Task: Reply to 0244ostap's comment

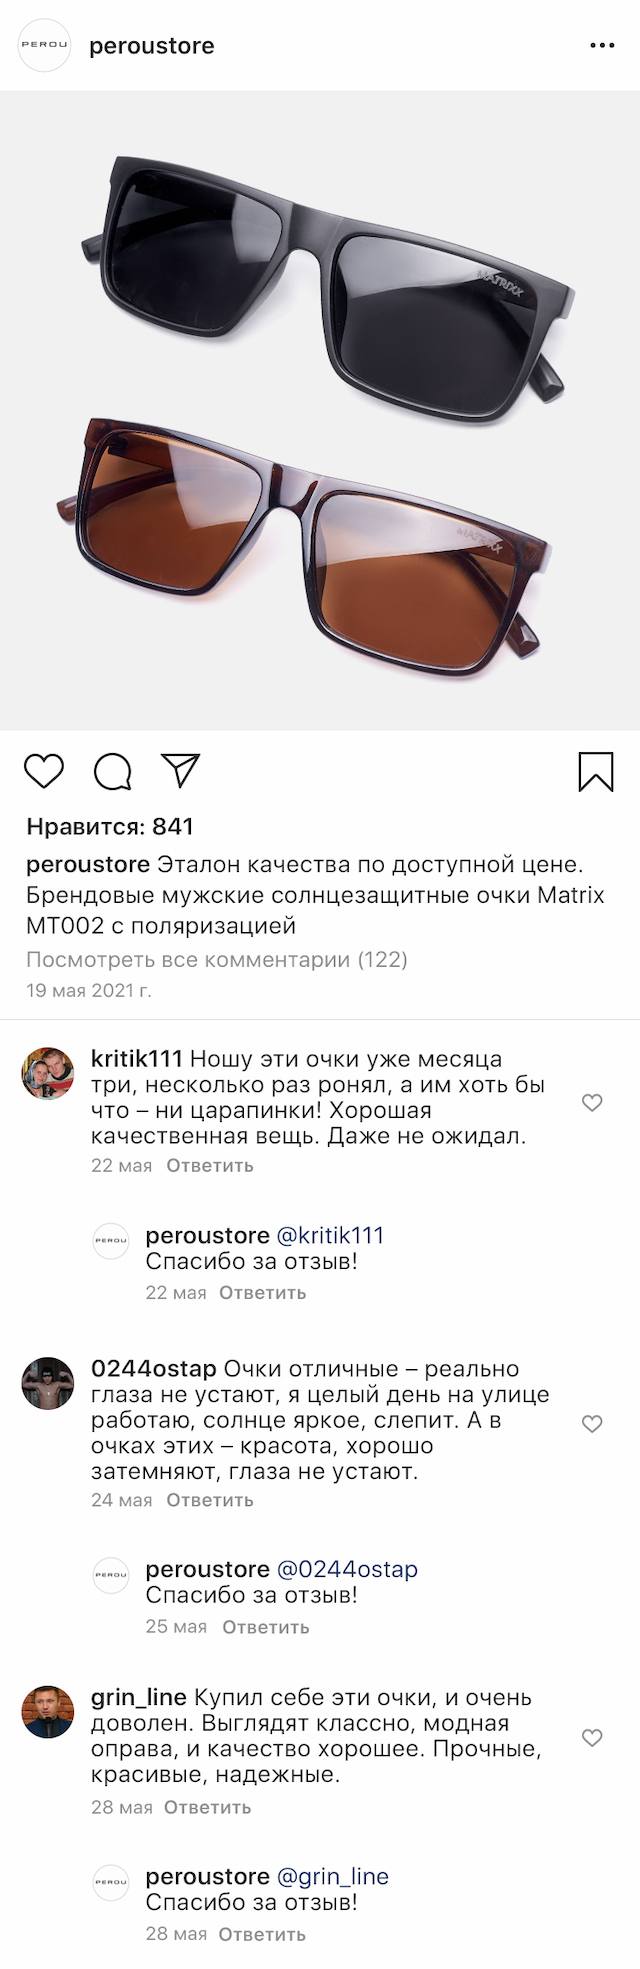Action: point(210,1500)
